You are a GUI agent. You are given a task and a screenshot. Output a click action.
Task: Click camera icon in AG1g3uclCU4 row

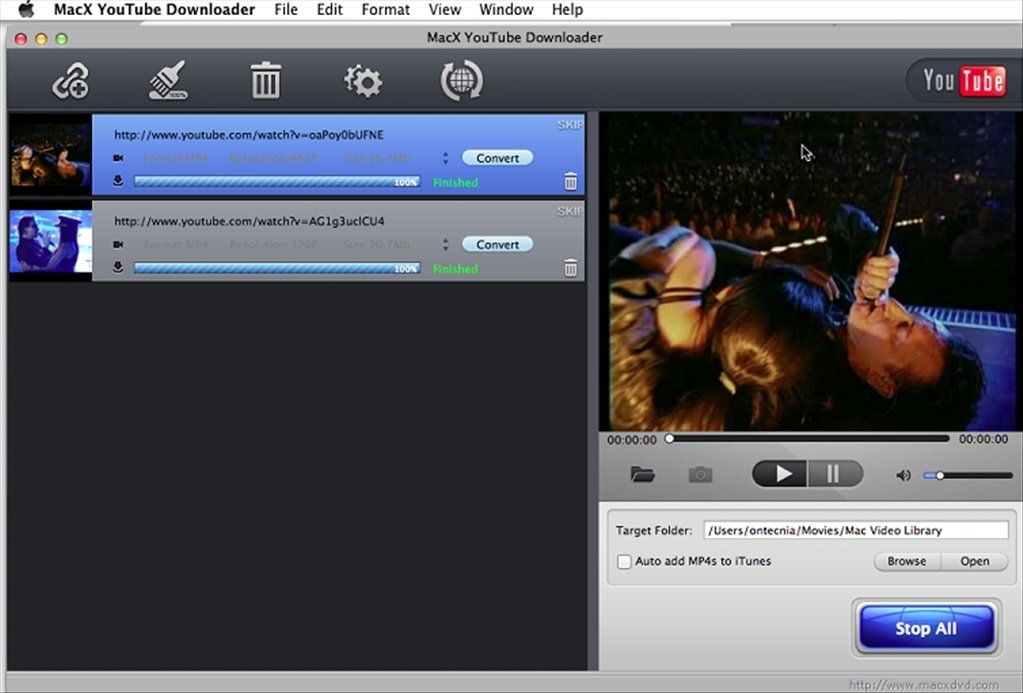coord(118,244)
